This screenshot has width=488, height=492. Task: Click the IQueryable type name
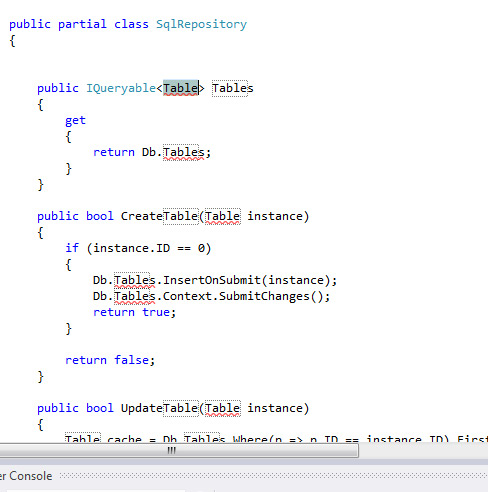click(121, 88)
